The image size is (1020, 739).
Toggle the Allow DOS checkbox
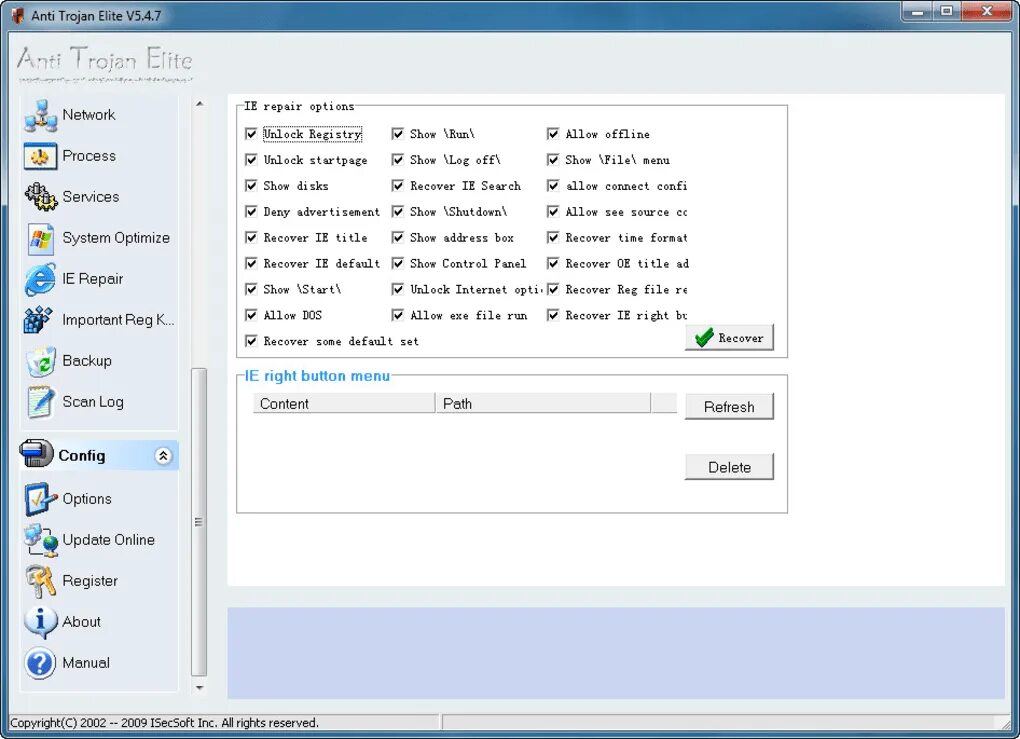point(251,316)
